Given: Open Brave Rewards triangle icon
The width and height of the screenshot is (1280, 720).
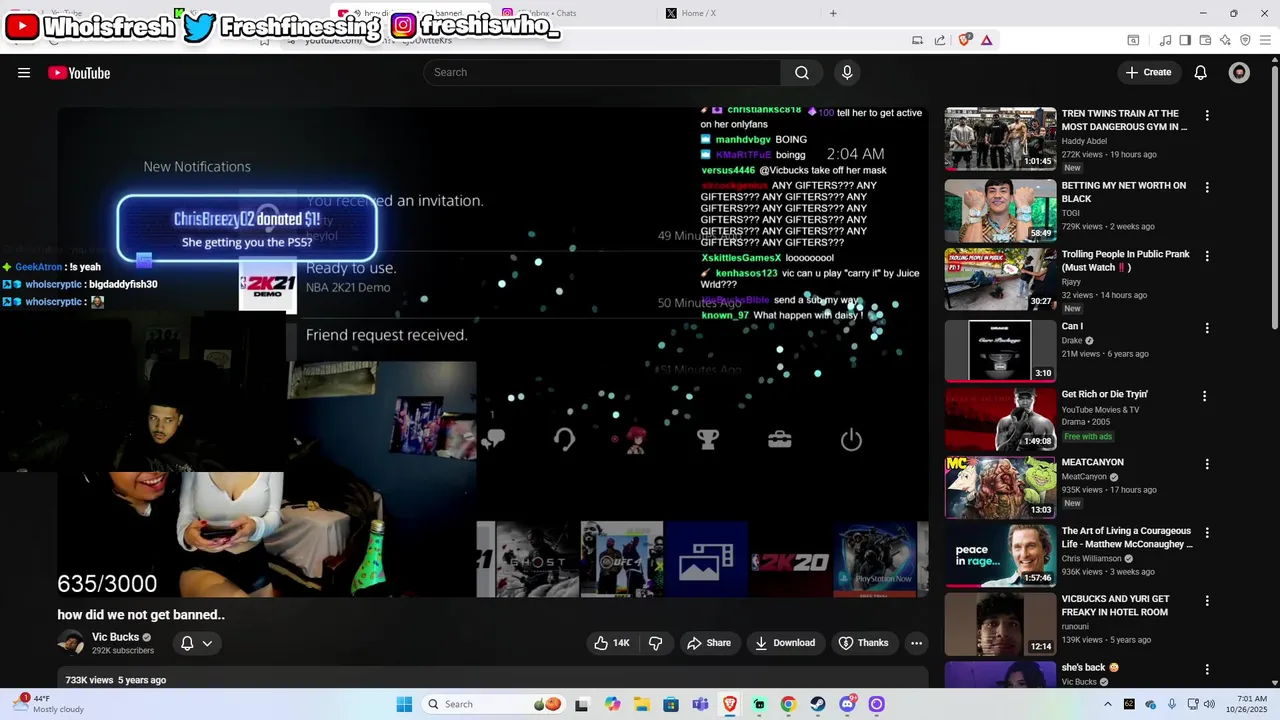Looking at the screenshot, I should pos(987,40).
